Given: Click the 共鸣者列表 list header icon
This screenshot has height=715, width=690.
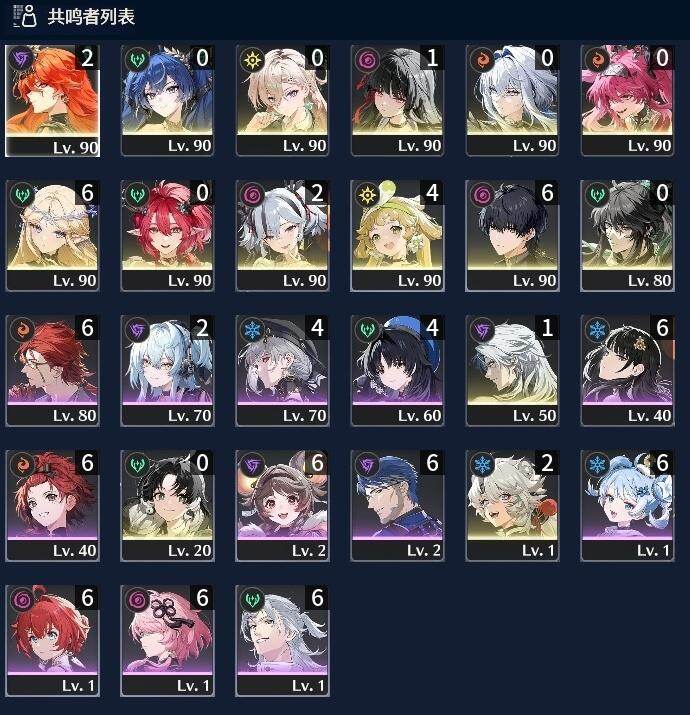Looking at the screenshot, I should tap(25, 16).
